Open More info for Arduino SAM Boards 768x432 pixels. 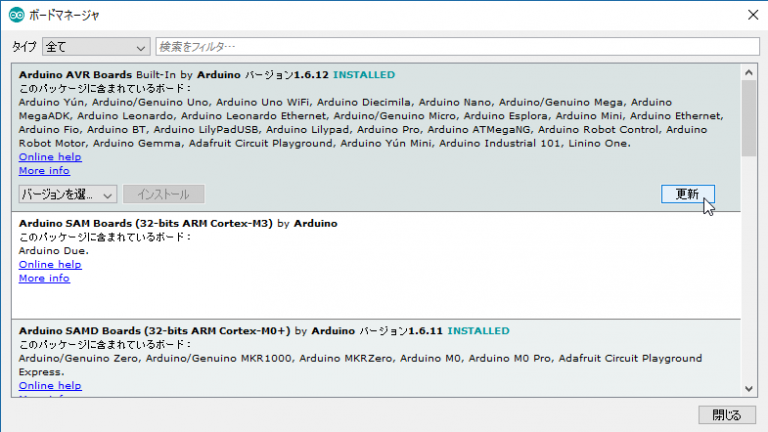(44, 279)
